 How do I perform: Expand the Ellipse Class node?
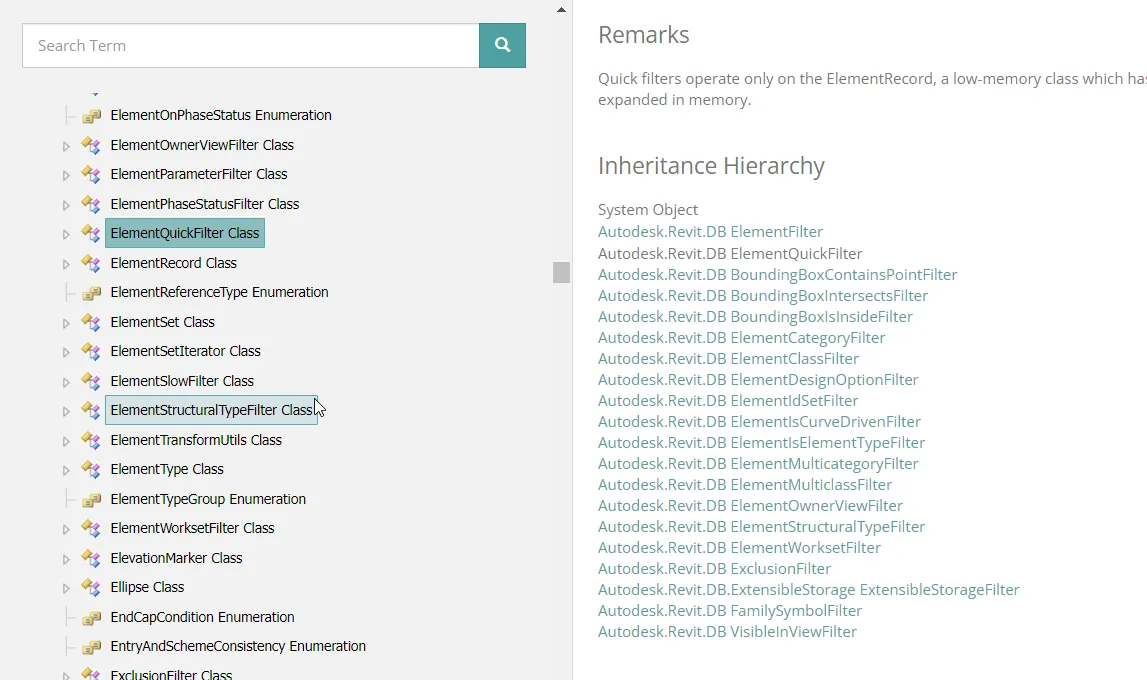66,589
